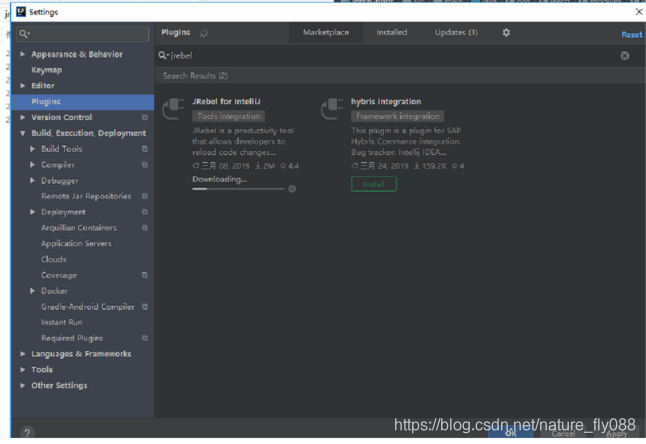Click the OK button
This screenshot has height=444, width=646.
[511, 433]
